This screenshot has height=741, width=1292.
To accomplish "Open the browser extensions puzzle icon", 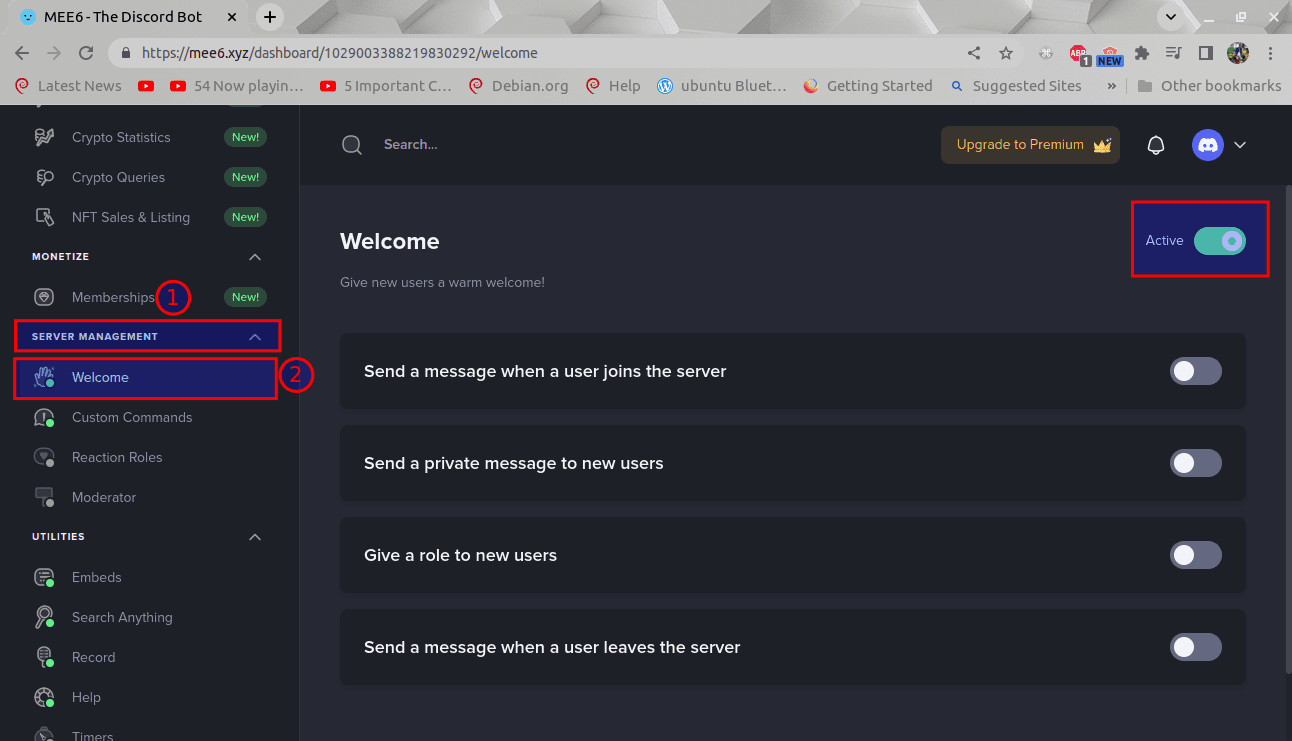I will point(1142,53).
